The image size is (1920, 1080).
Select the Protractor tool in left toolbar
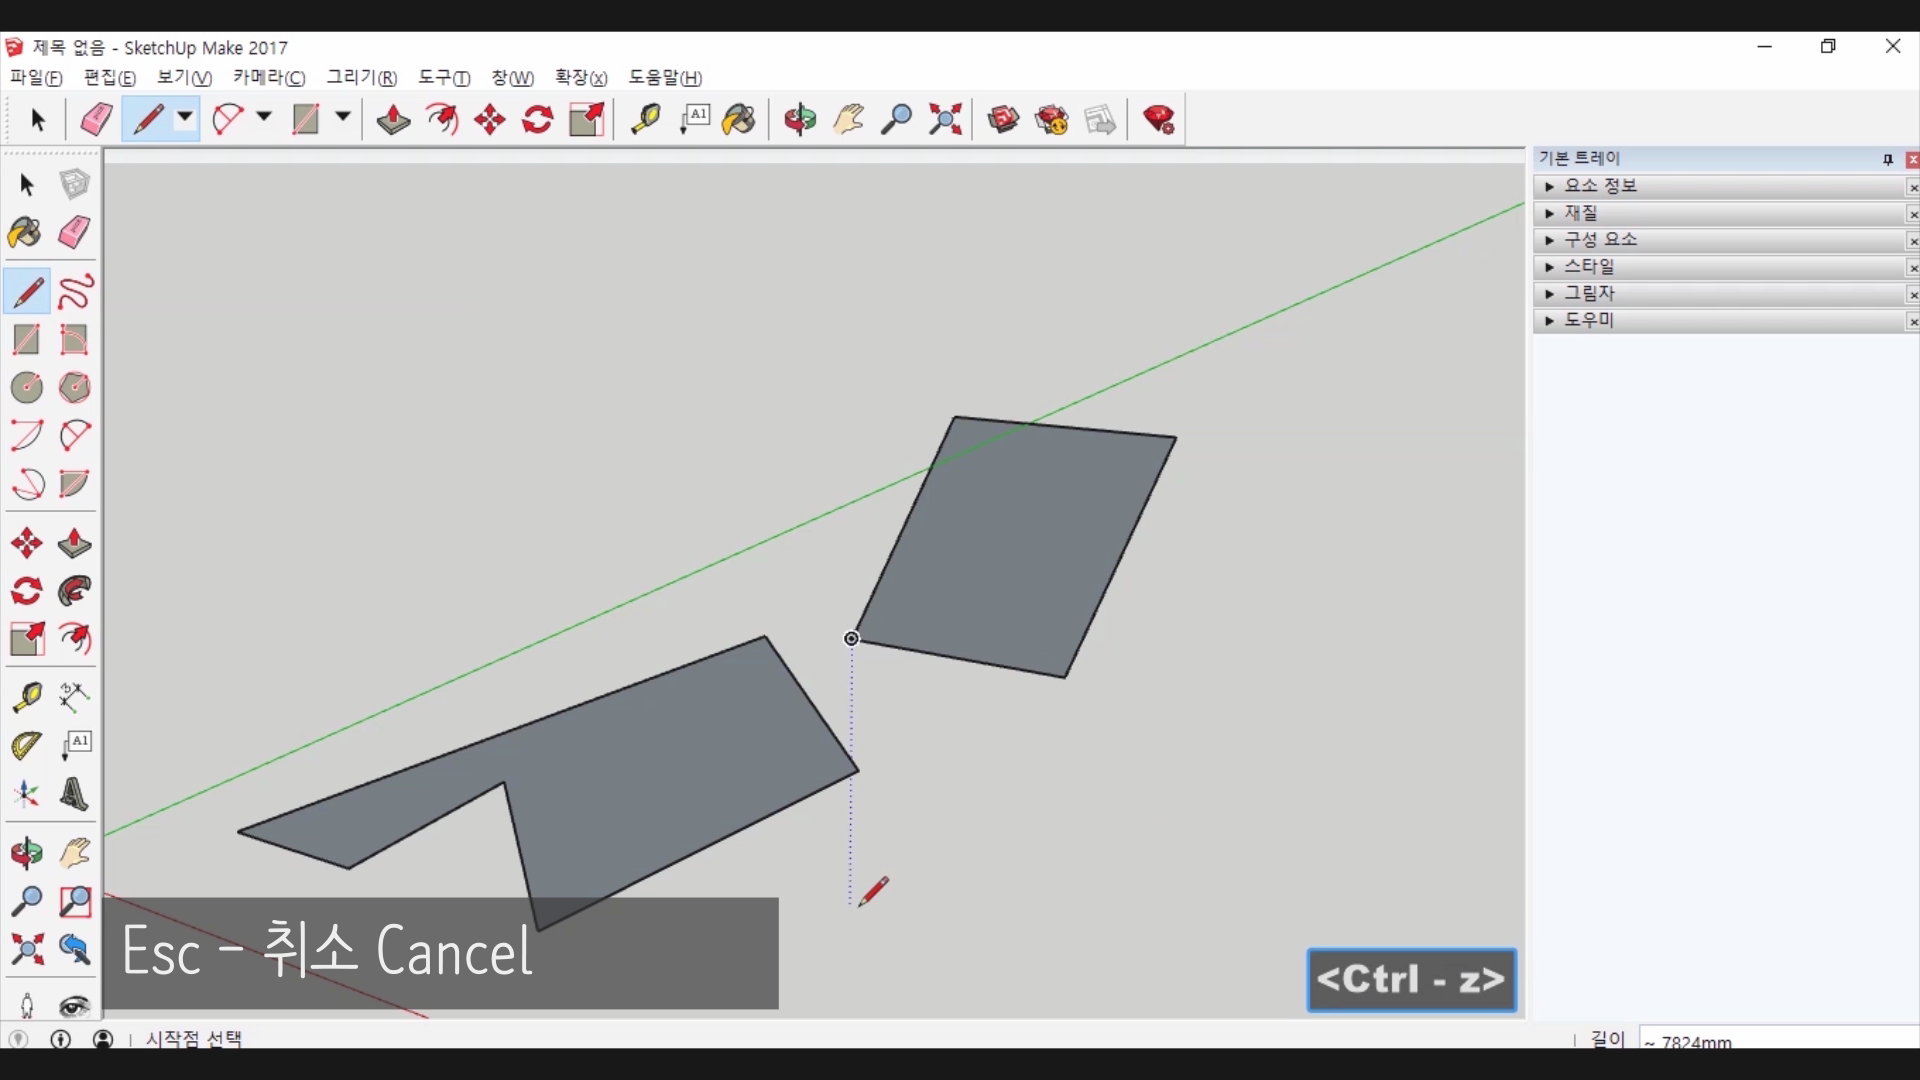coord(26,746)
